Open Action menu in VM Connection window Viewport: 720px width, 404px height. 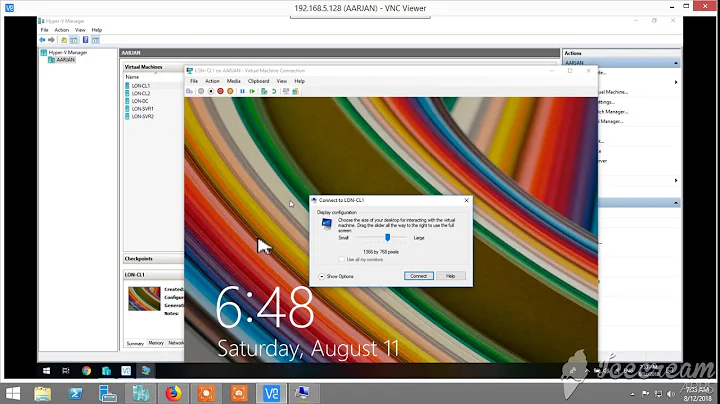point(212,81)
